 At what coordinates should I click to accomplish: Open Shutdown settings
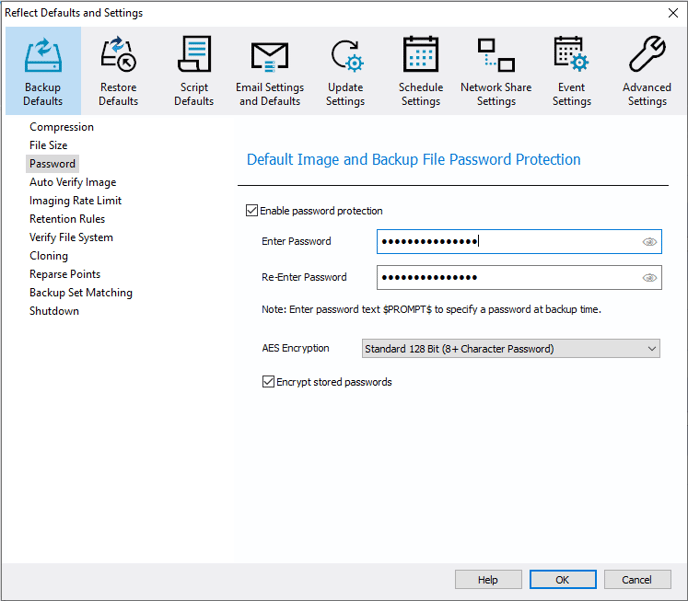pos(54,311)
